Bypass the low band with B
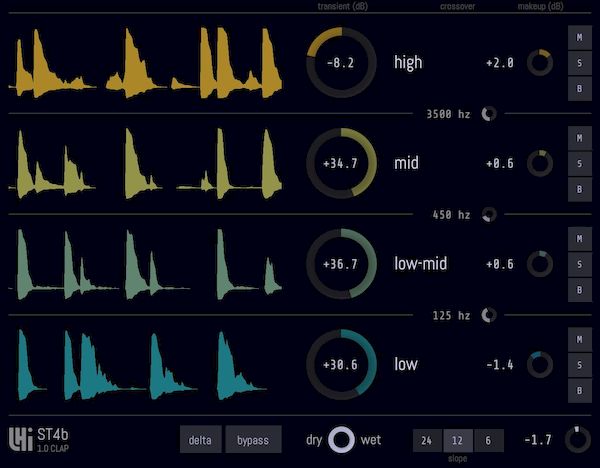600x468 pixels. coord(580,390)
